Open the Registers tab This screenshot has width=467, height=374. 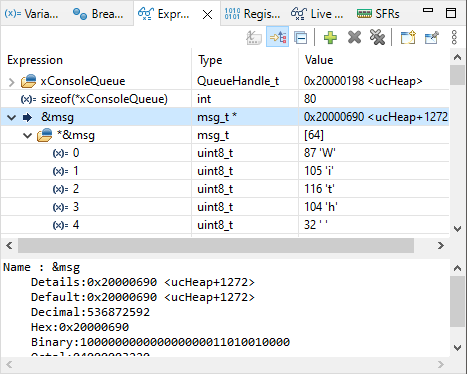click(x=252, y=14)
